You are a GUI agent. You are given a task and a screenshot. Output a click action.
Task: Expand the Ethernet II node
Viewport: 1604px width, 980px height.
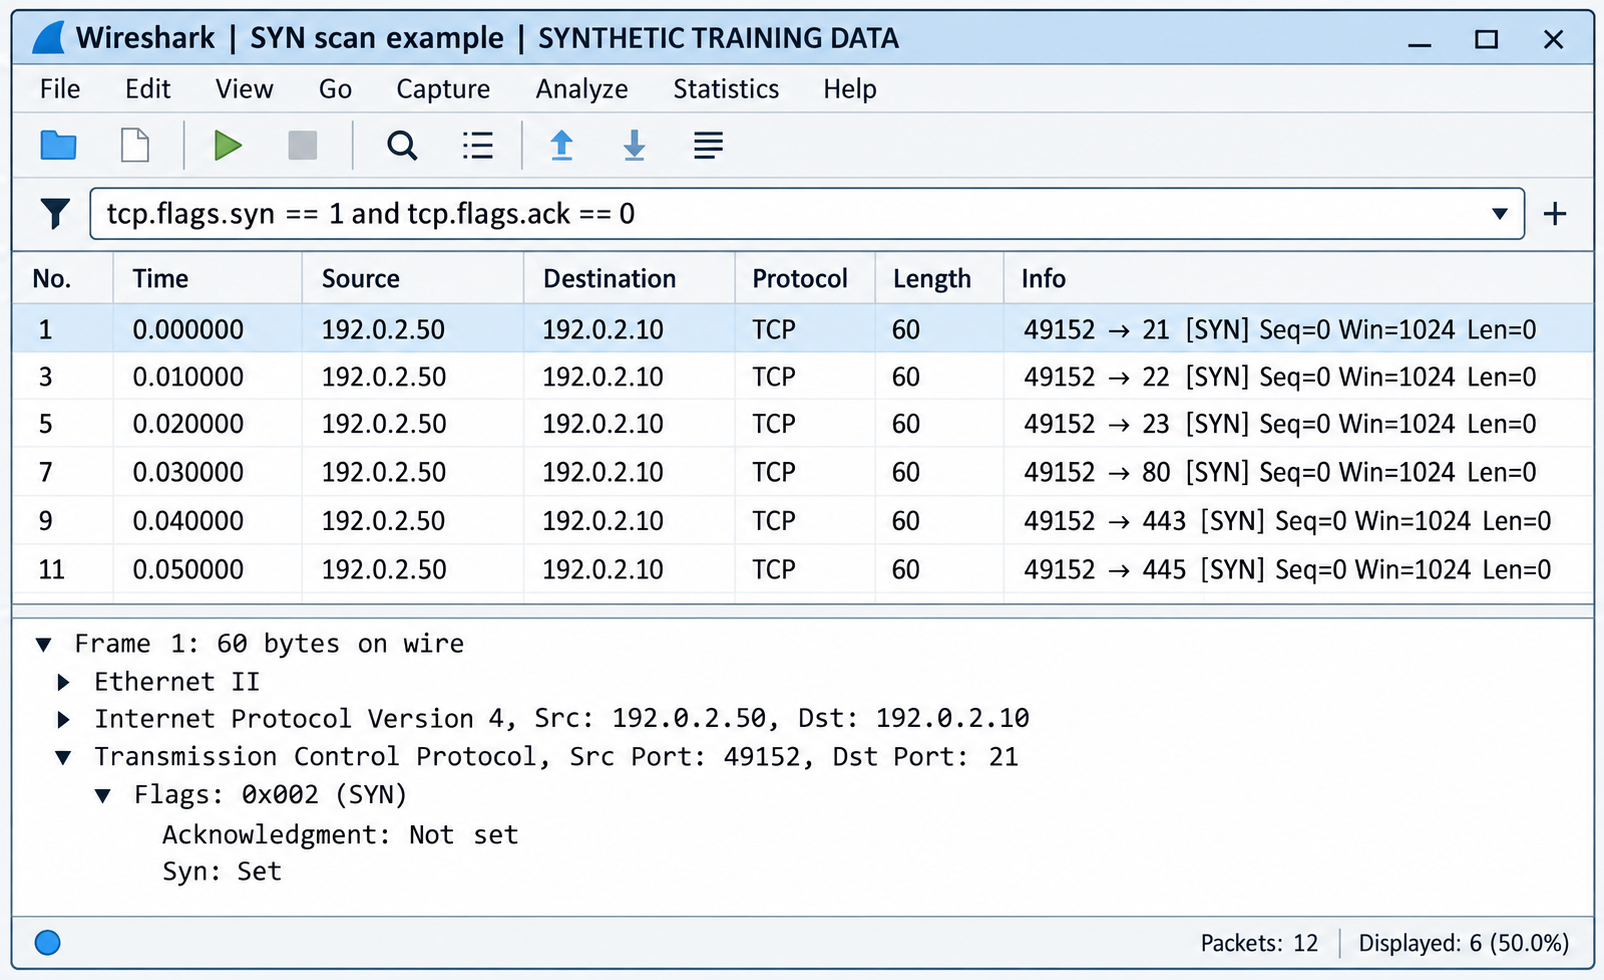[x=63, y=682]
